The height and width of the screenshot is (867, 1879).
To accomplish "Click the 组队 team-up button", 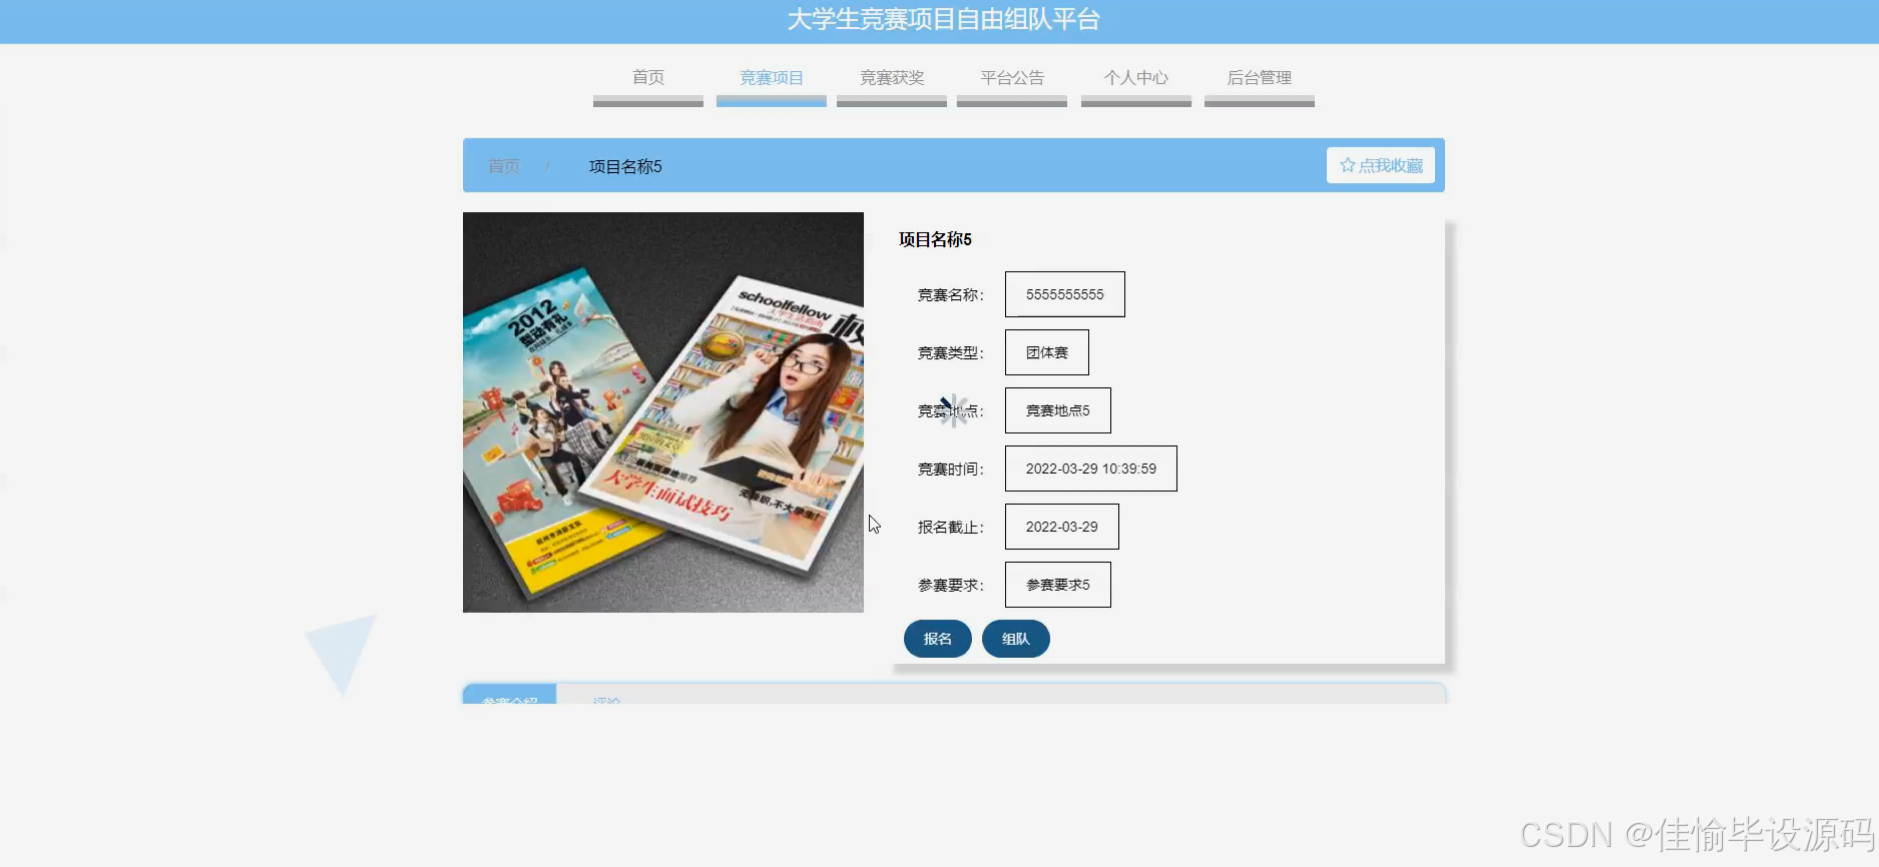I will tap(1016, 639).
